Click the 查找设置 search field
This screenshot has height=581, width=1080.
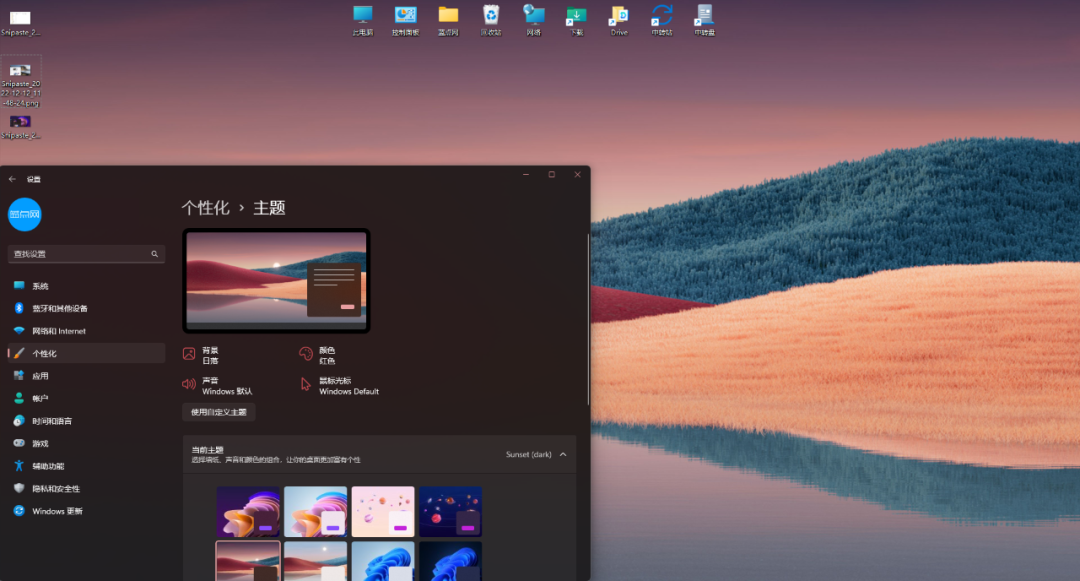(86, 254)
